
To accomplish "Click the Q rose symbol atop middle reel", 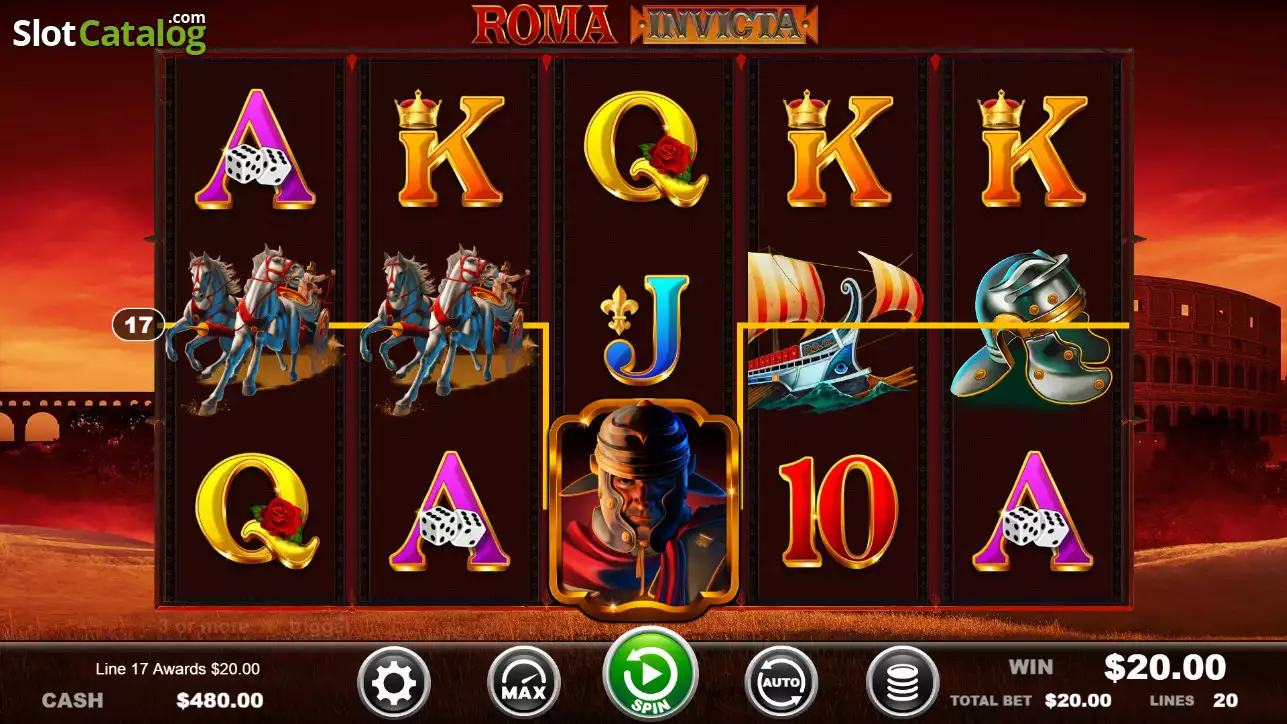I will coord(646,149).
